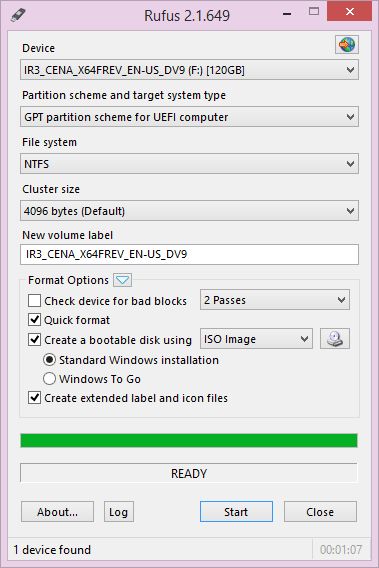Expand the Partition scheme dropdown
This screenshot has height=568, width=379.
(189, 117)
